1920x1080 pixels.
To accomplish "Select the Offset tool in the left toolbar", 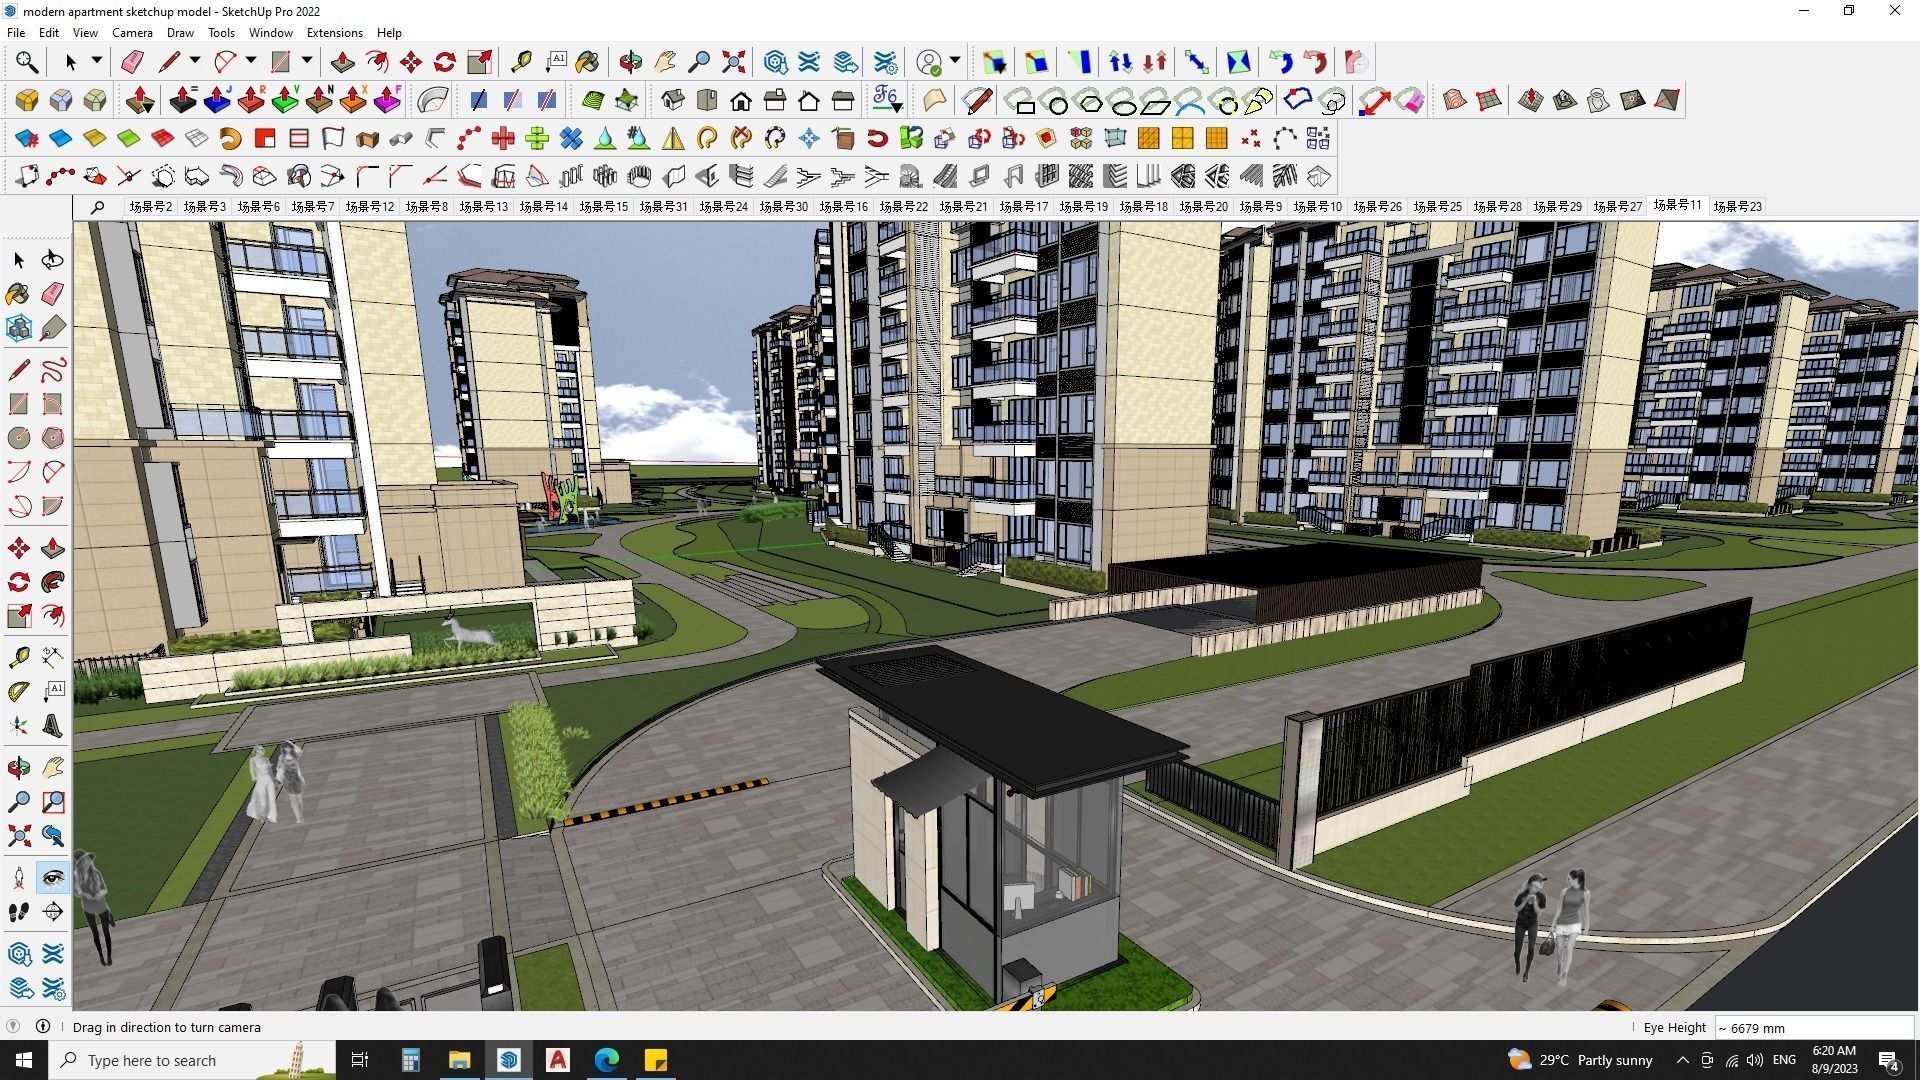I will (52, 616).
